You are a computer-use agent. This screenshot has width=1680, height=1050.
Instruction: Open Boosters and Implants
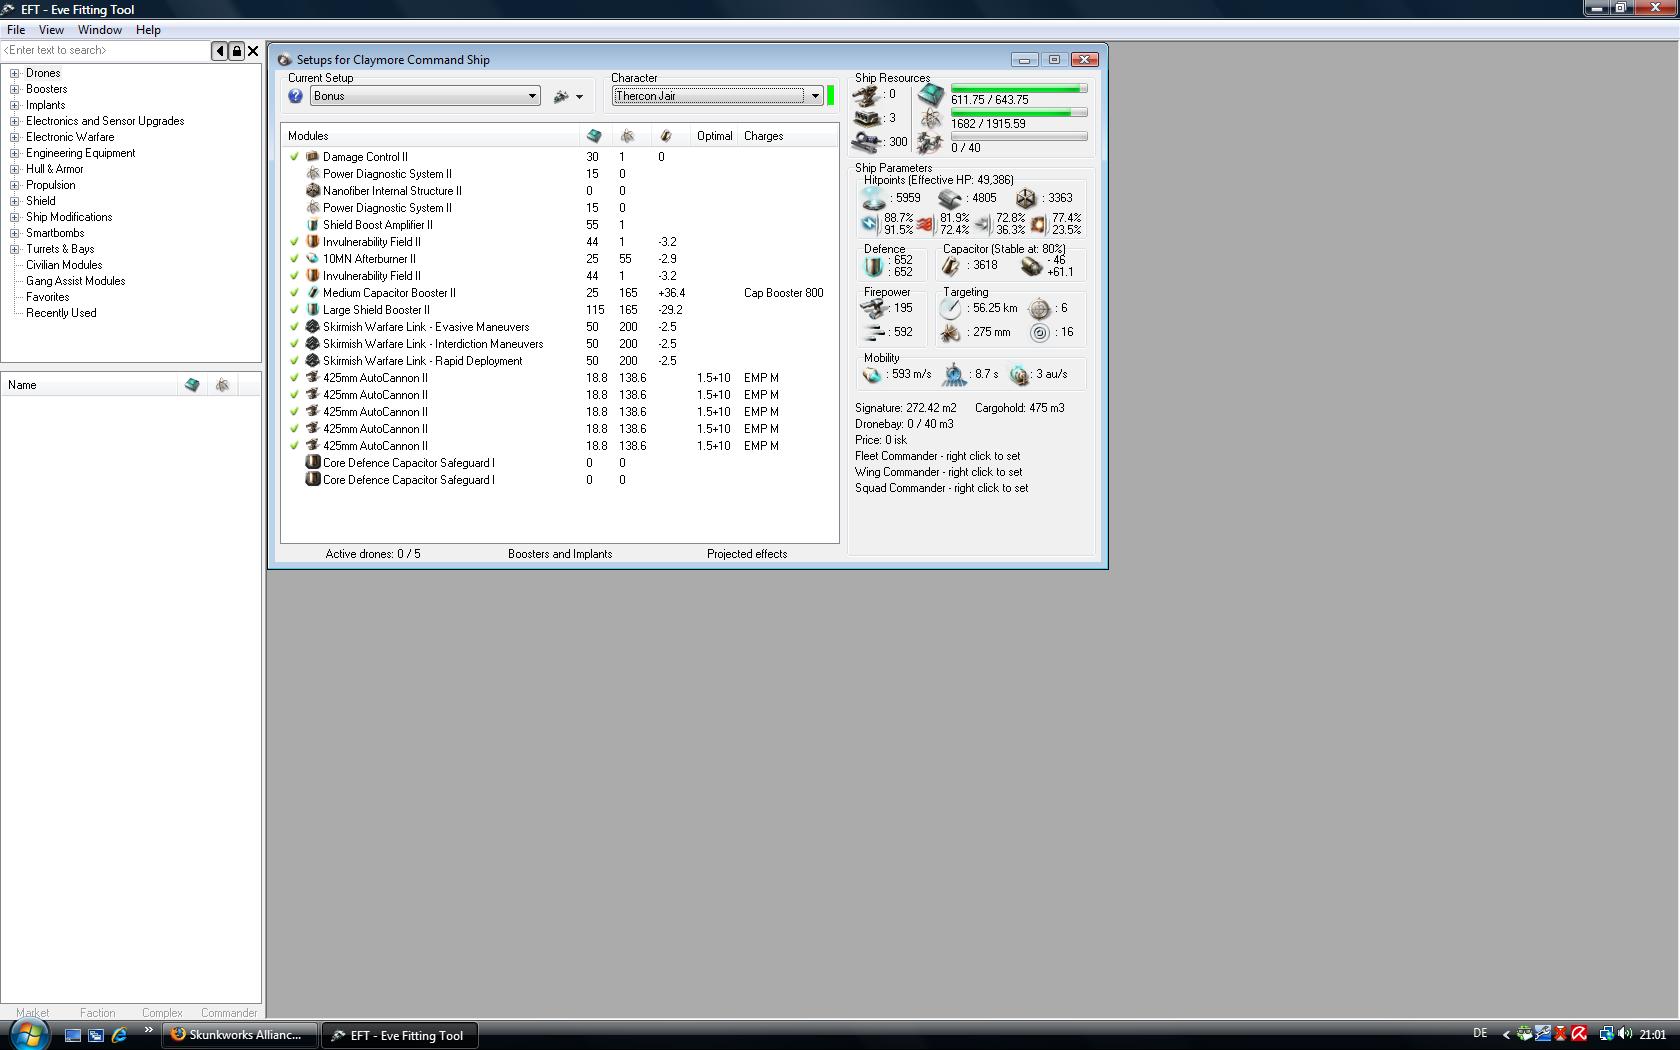pyautogui.click(x=560, y=554)
